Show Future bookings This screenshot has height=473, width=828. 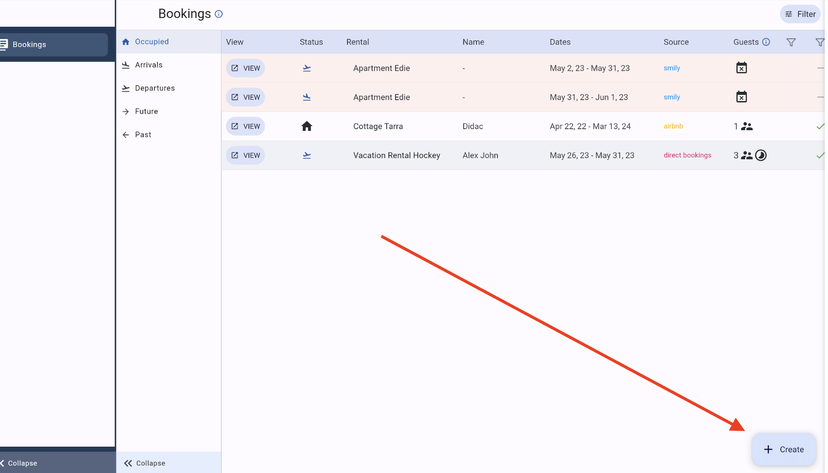click(x=146, y=111)
